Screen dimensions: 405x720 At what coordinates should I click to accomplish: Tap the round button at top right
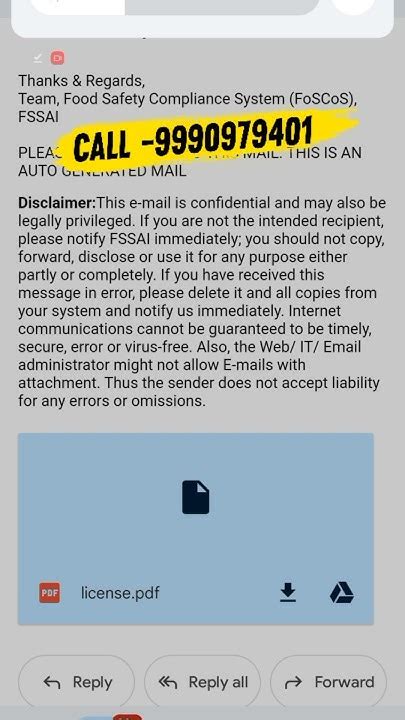tap(353, 6)
